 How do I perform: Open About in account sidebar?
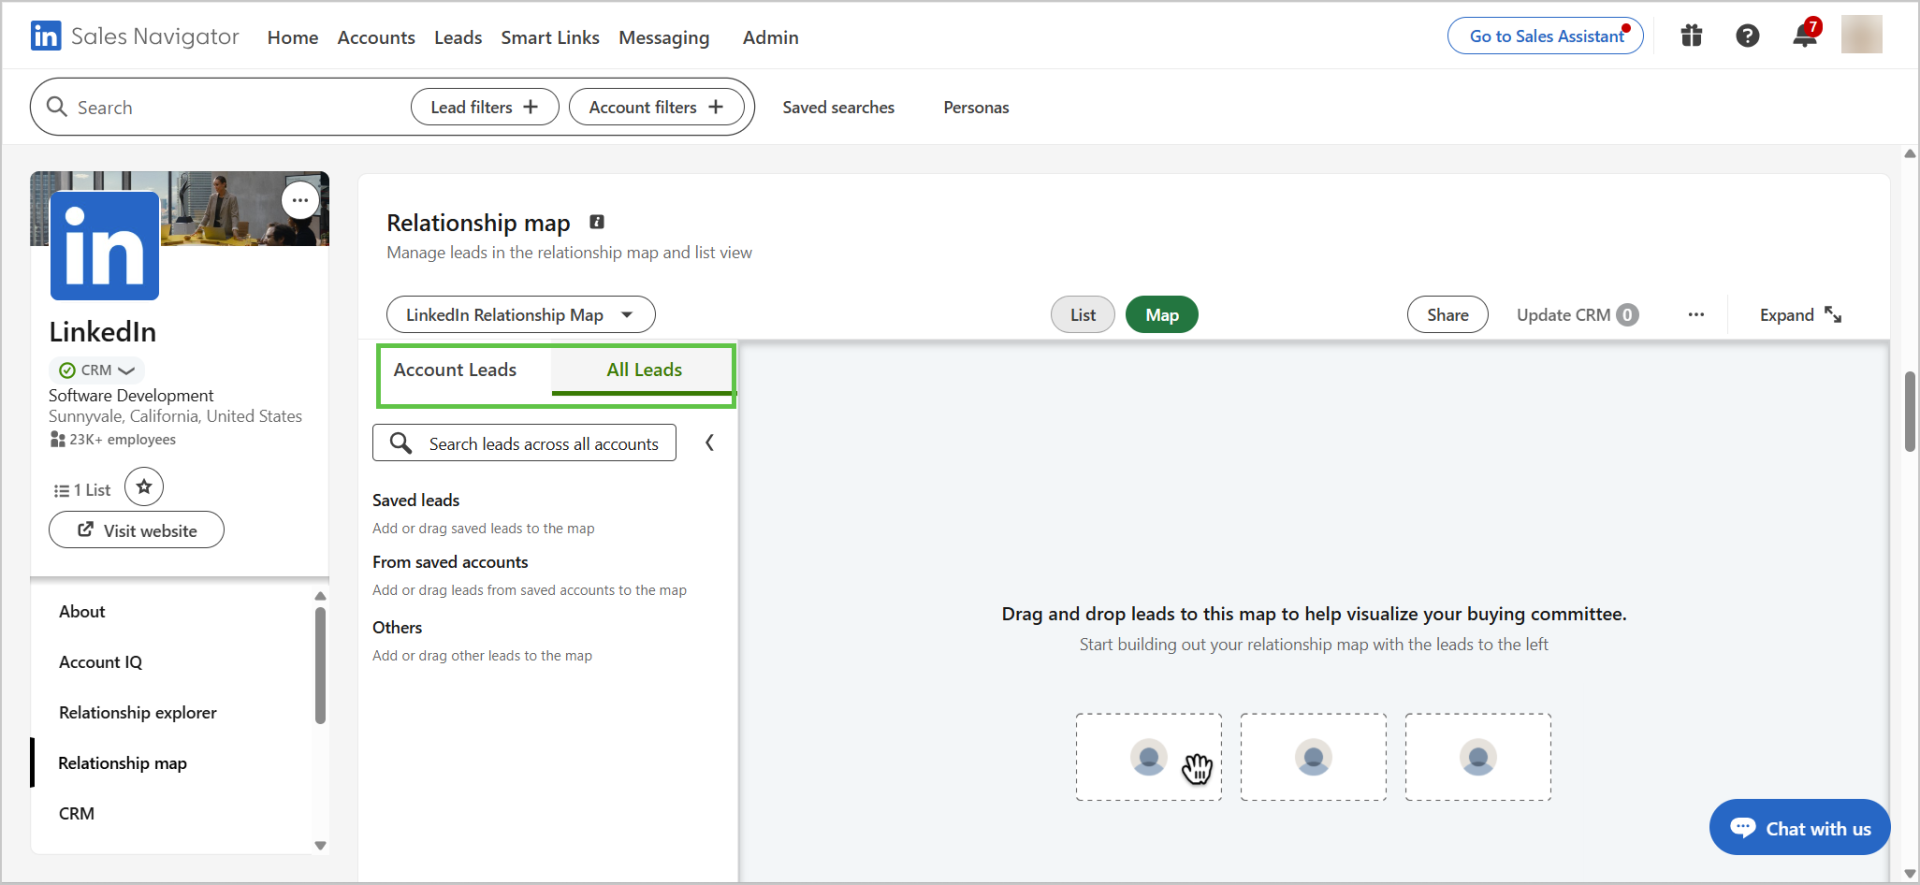tap(82, 611)
